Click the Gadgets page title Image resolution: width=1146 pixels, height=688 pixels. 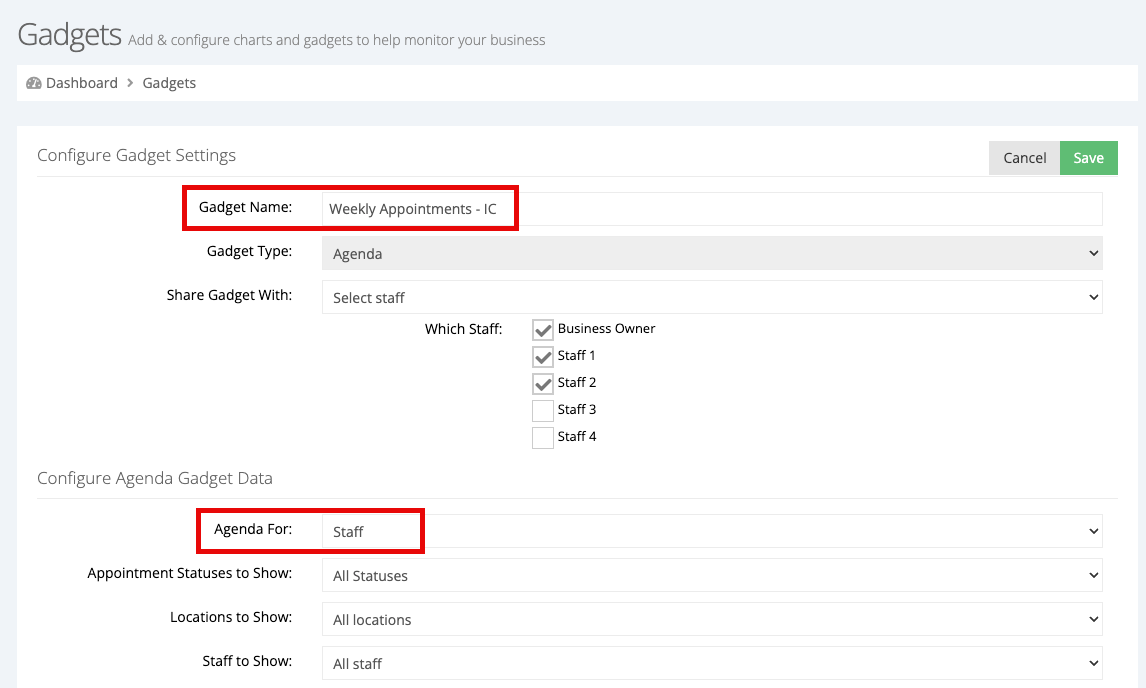pos(69,35)
